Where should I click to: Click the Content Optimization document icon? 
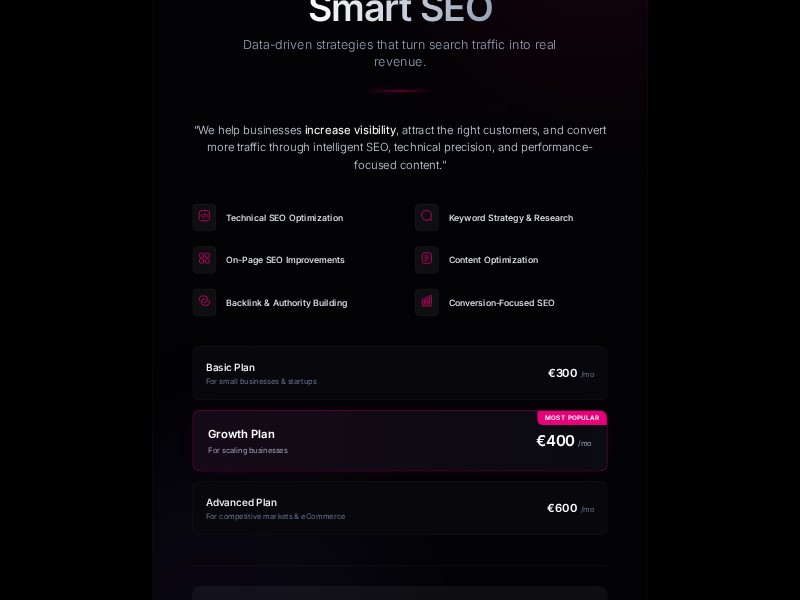[x=427, y=259]
